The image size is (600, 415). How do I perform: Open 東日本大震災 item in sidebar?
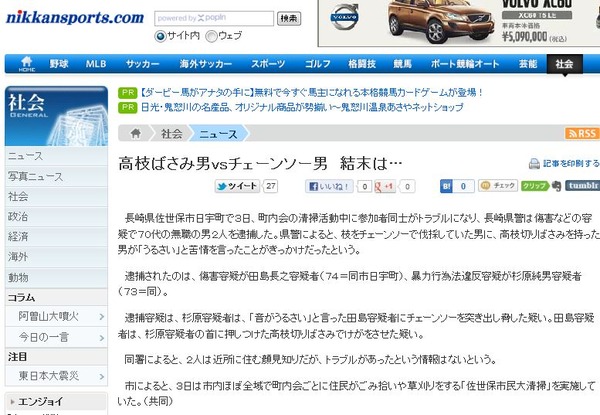pos(56,376)
